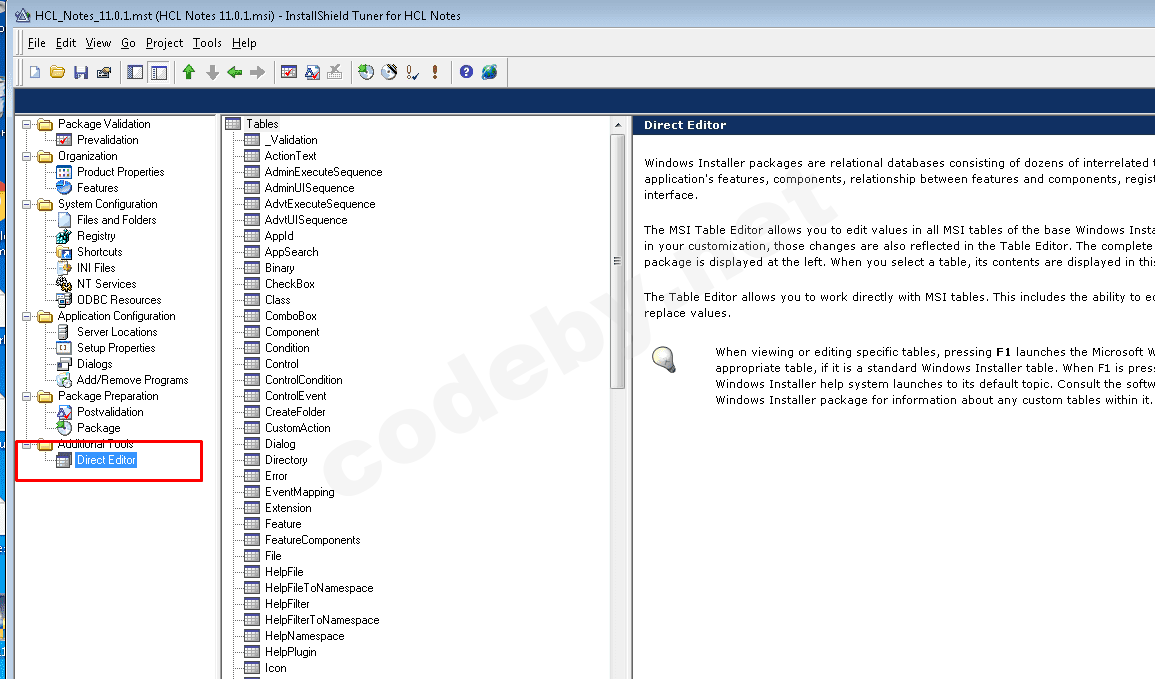Click the exclamation with checkmark toolbar icon
The width and height of the screenshot is (1155, 679).
412,72
